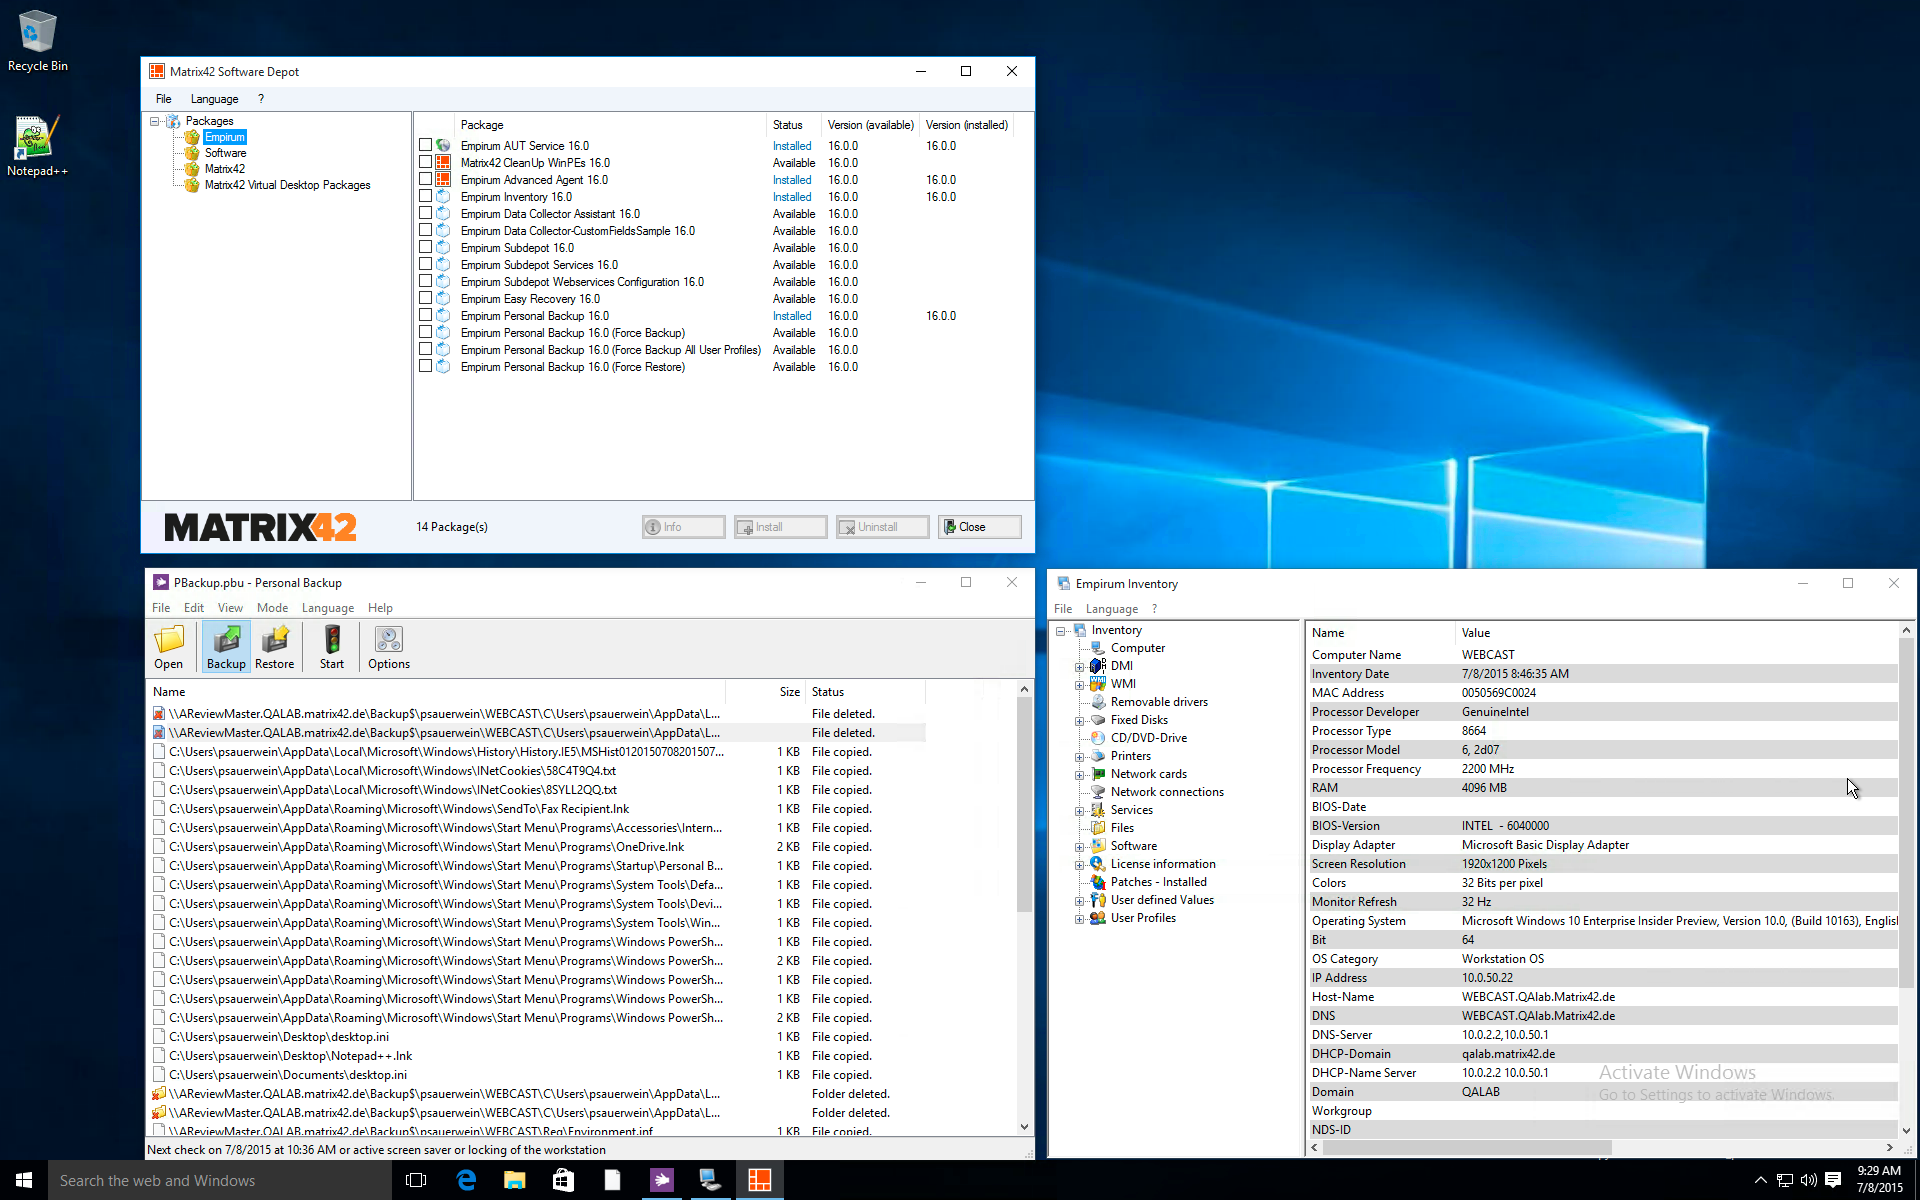Check the Empirum Advanced Agent 16.0 checkbox
1920x1200 pixels.
tap(426, 179)
